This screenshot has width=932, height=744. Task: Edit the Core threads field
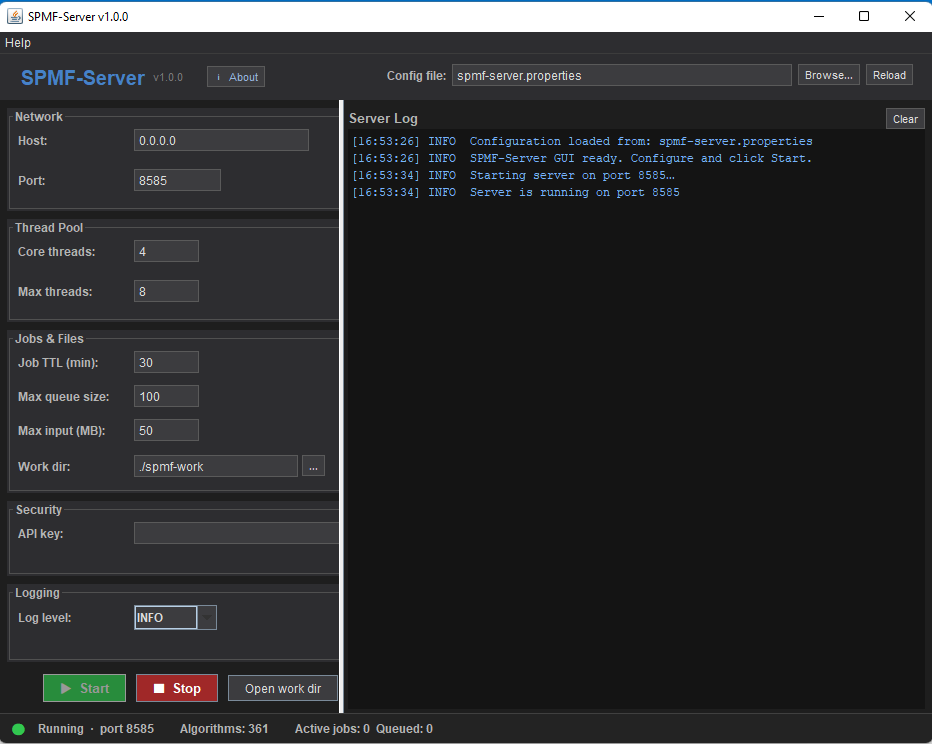166,252
